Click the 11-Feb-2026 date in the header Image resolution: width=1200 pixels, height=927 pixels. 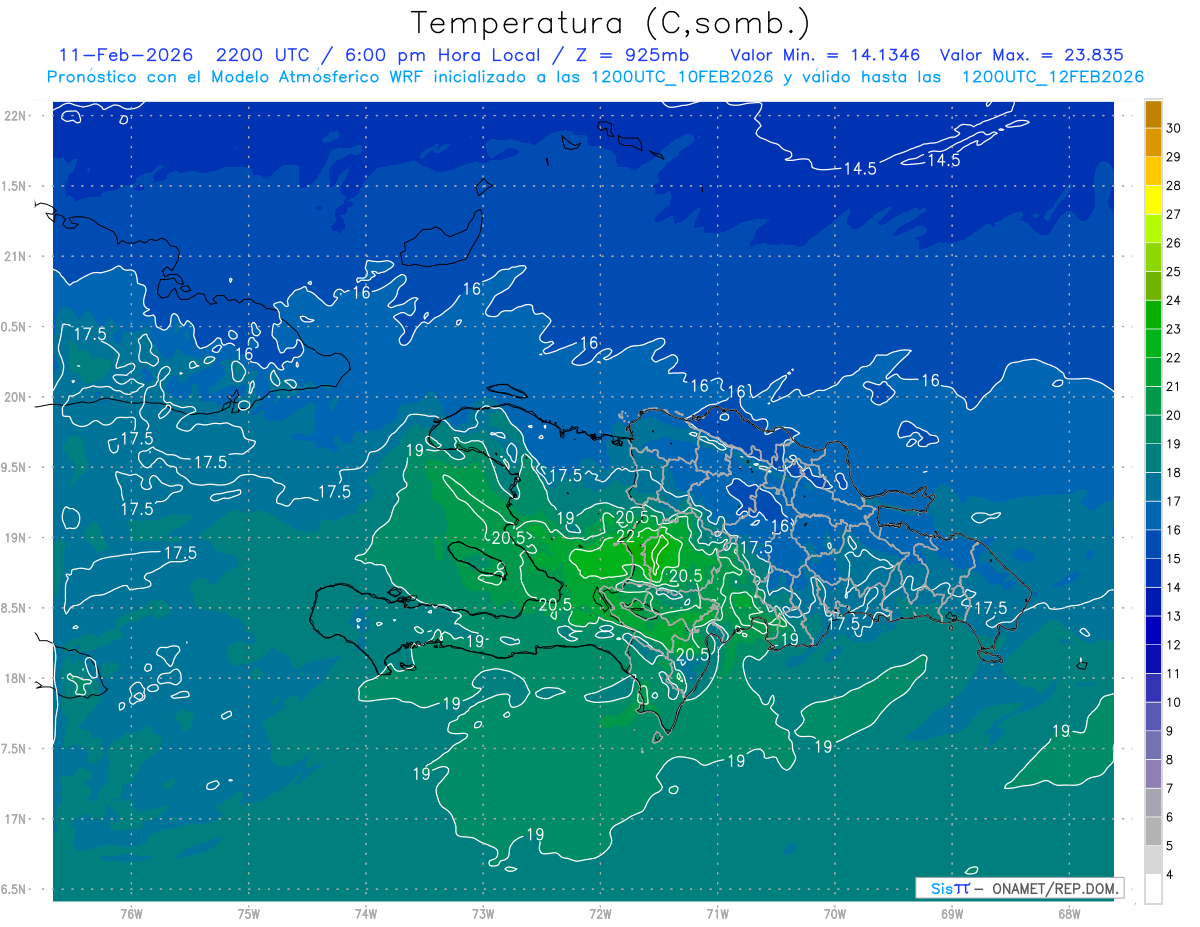point(126,55)
